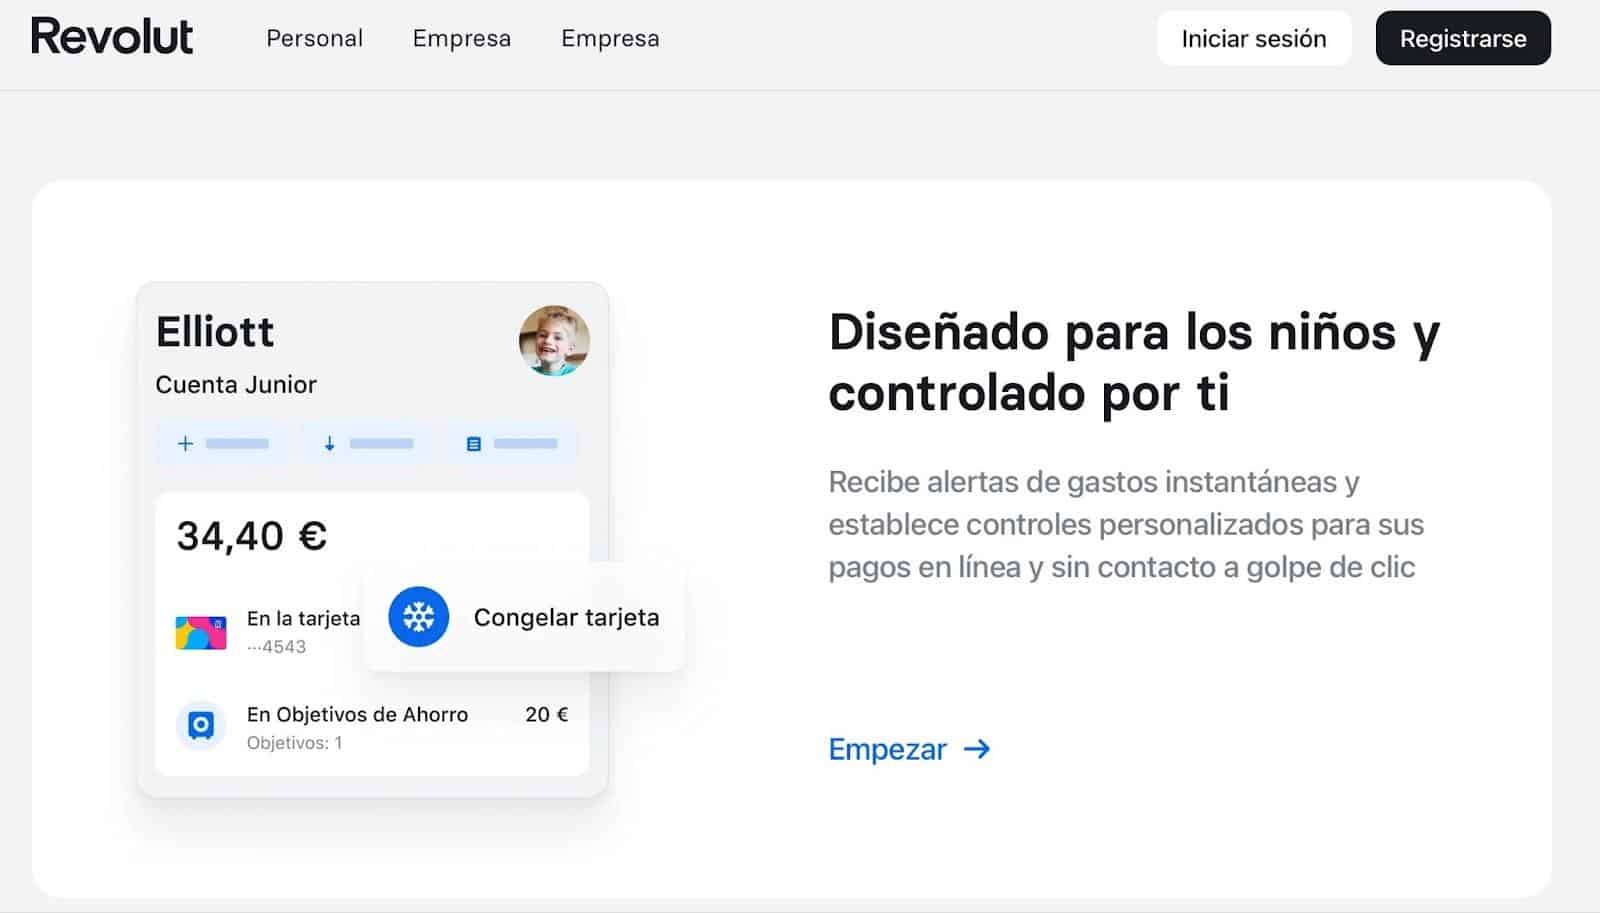Click the arrow next to Empezar
Image resolution: width=1600 pixels, height=913 pixels.
(977, 749)
